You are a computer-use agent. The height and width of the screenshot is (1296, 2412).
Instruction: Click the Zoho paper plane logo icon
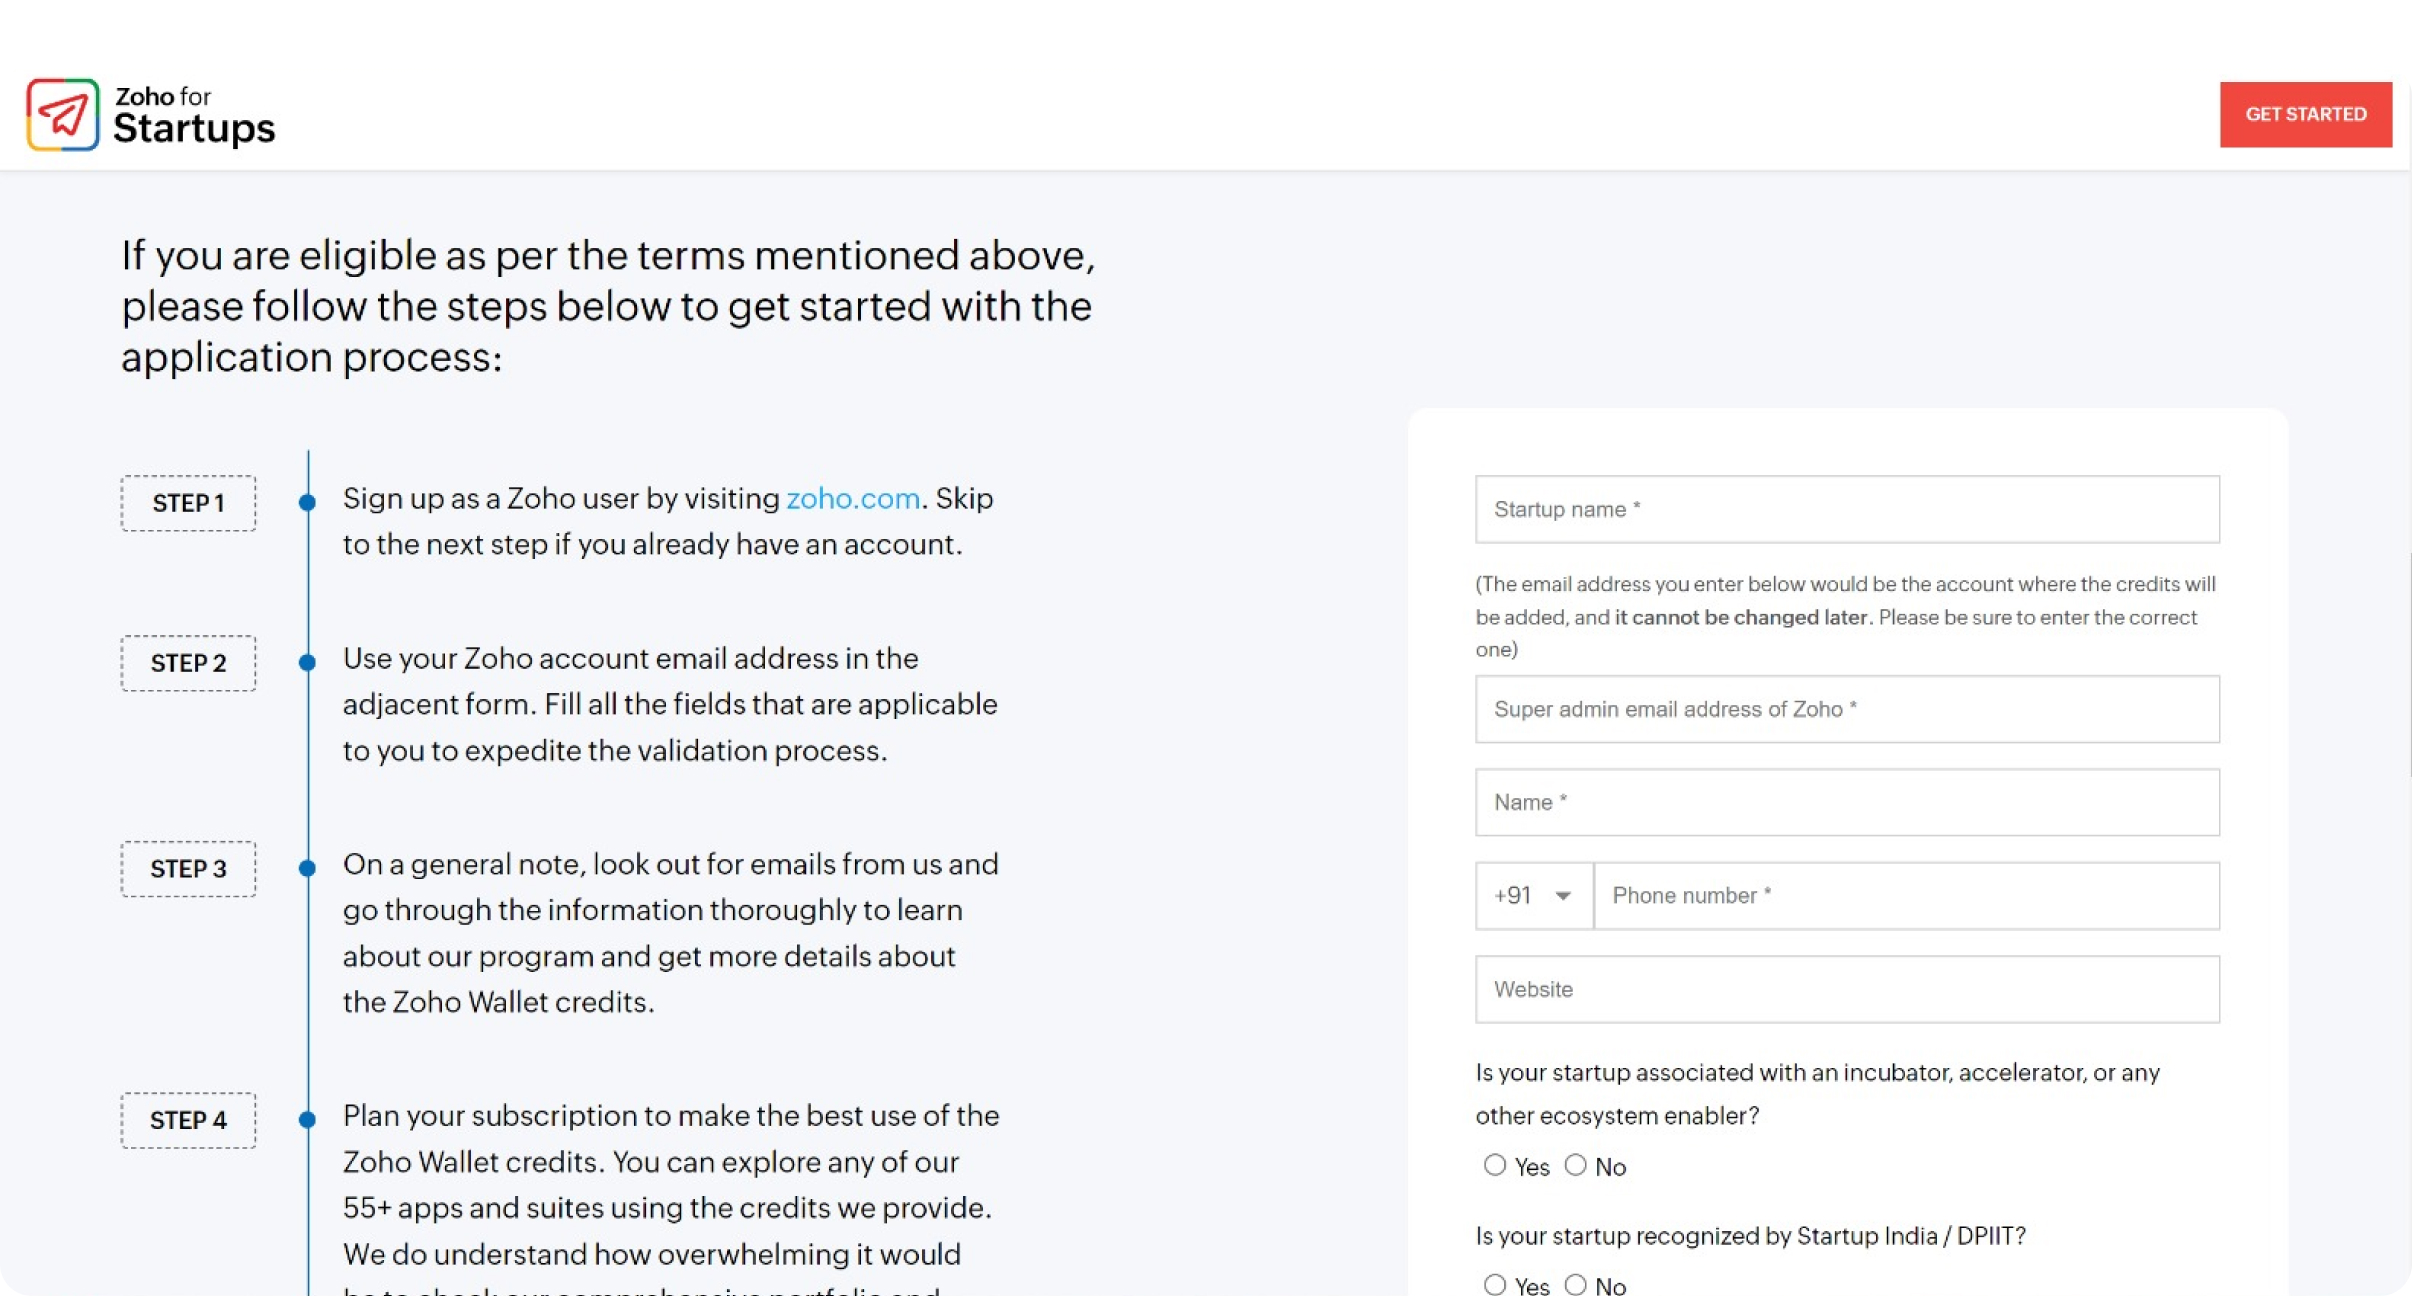coord(62,115)
